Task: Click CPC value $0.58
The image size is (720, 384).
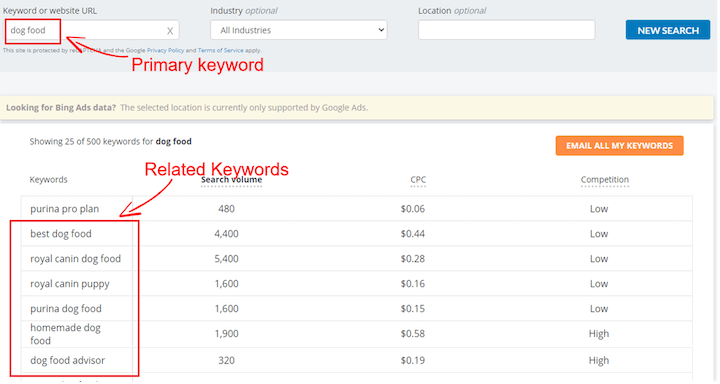Action: [x=413, y=333]
